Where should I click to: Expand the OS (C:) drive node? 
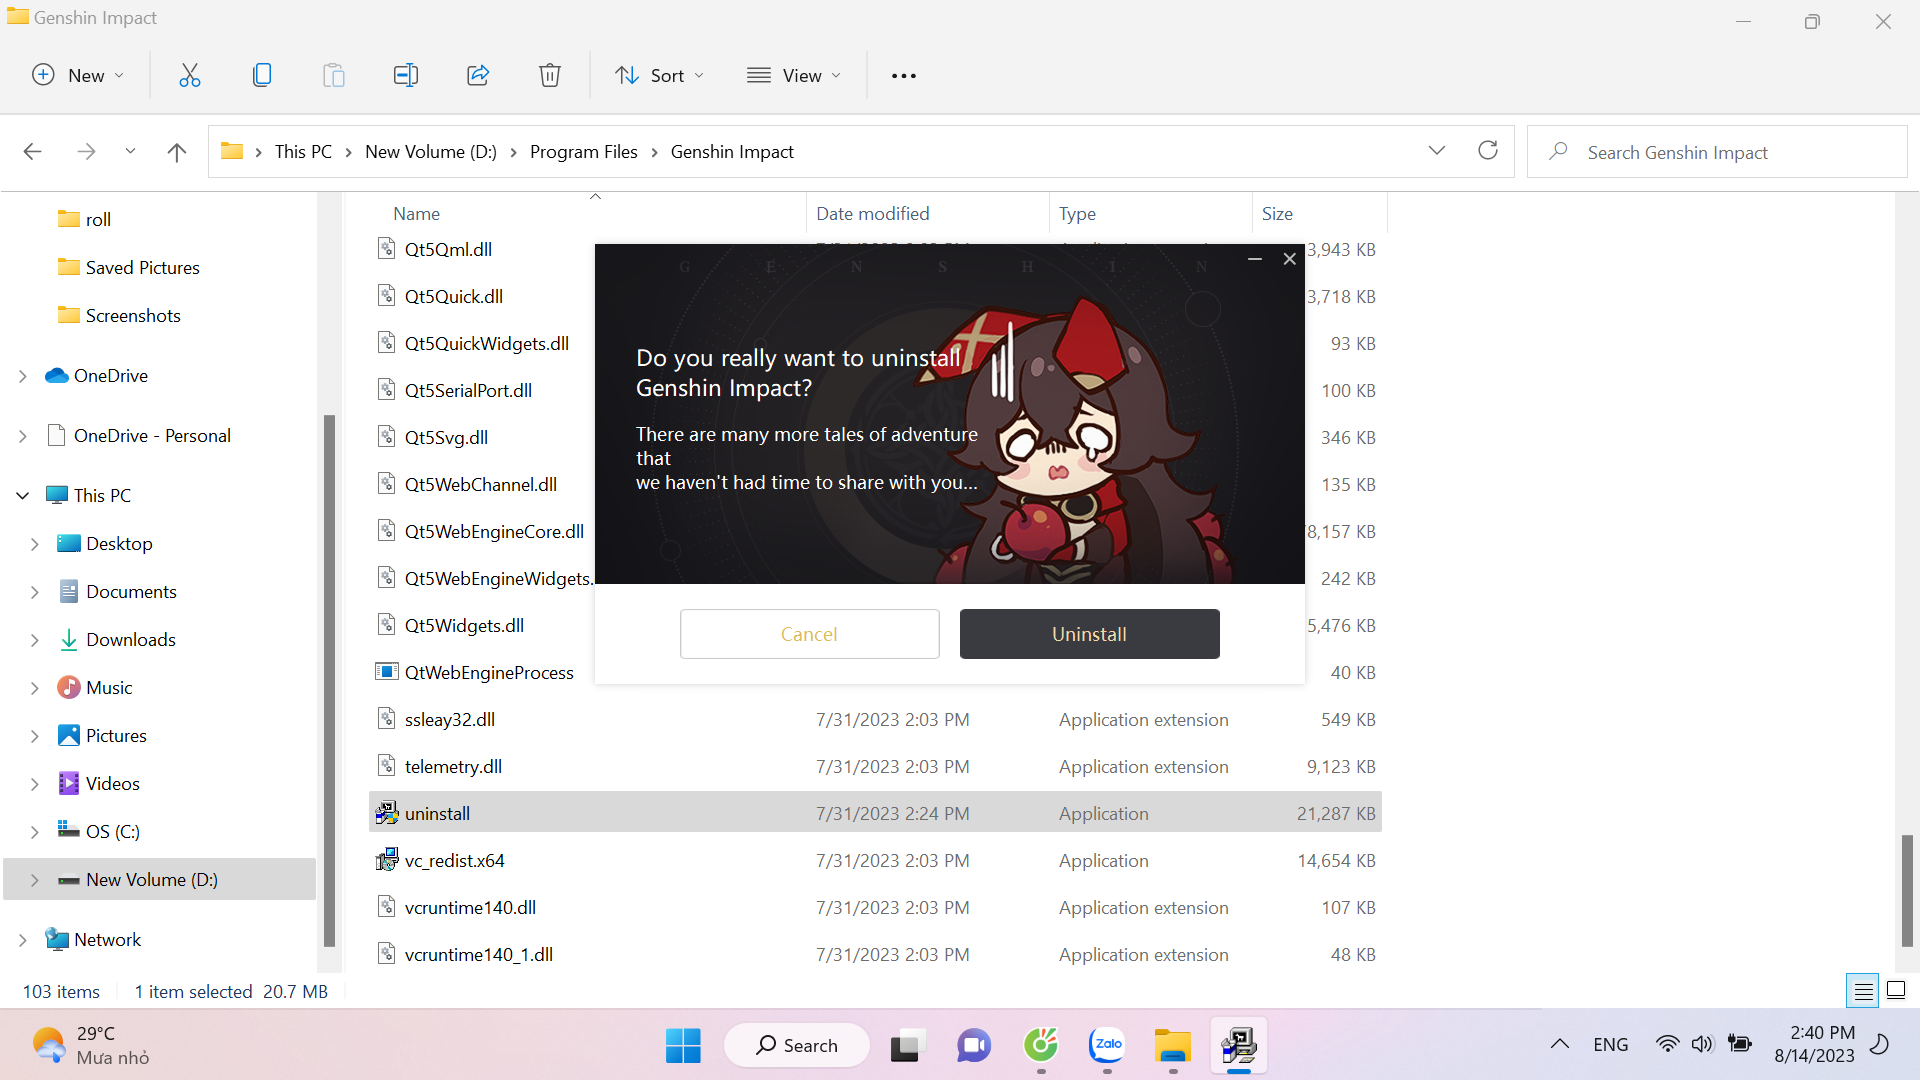(x=35, y=832)
